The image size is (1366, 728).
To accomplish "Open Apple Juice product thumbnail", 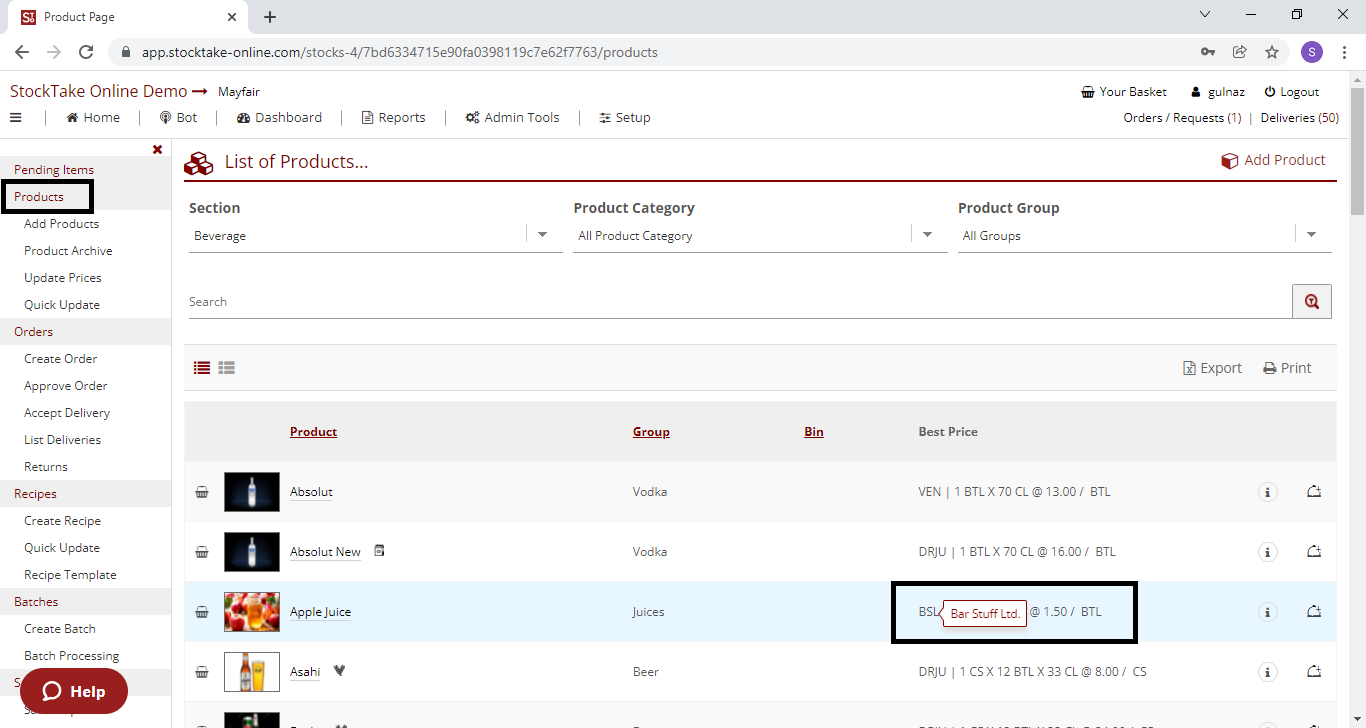I will click(x=252, y=612).
